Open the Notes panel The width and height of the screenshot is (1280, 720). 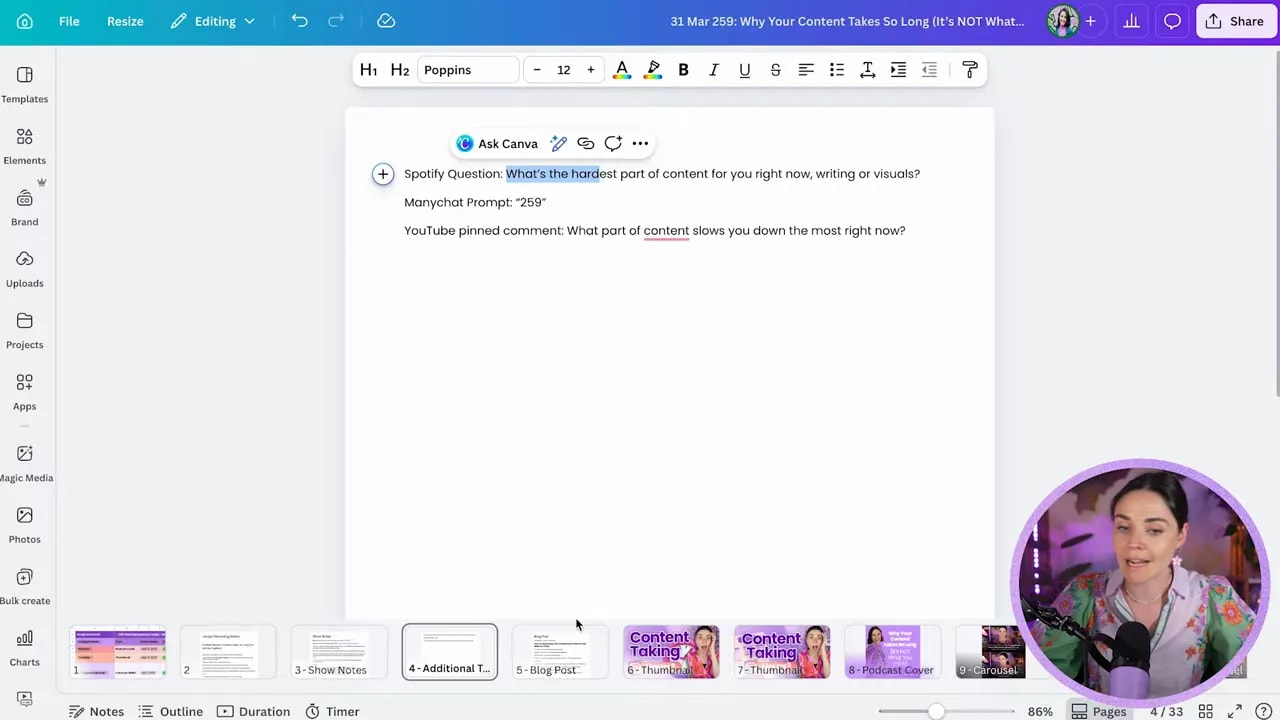[x=97, y=712]
